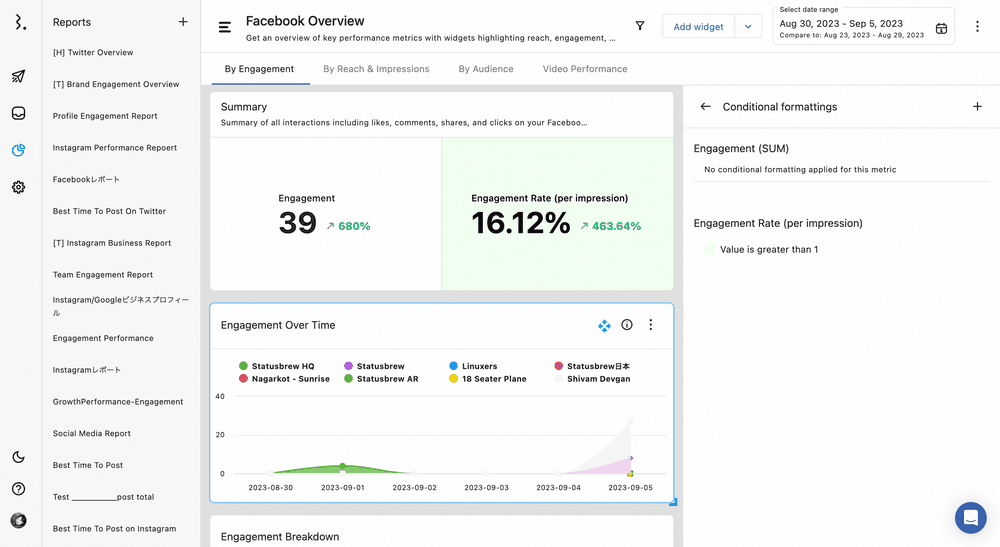Open Engagement Over Time widget options menu

coord(651,325)
